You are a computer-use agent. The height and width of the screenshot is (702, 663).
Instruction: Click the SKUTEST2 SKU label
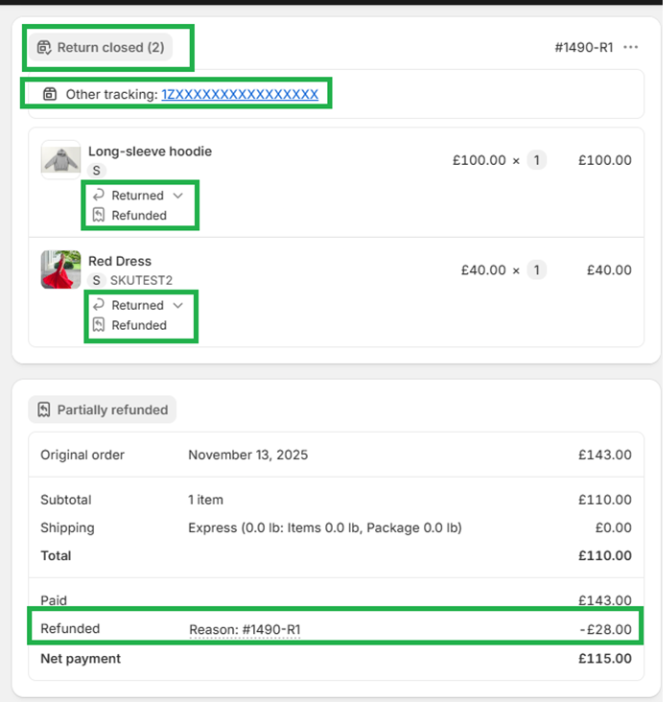(142, 281)
